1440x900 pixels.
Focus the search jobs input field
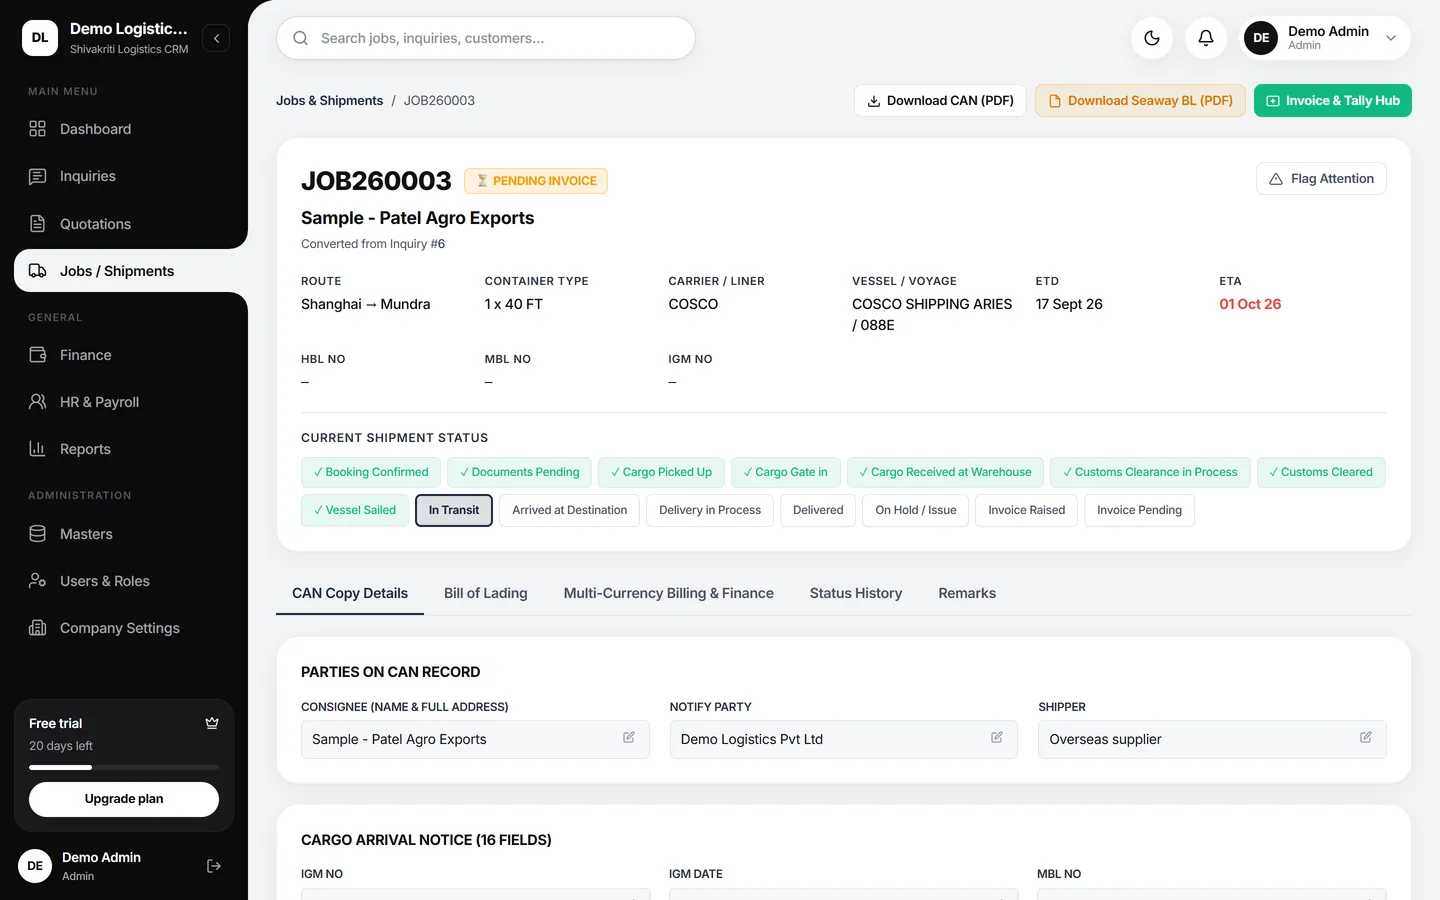486,38
